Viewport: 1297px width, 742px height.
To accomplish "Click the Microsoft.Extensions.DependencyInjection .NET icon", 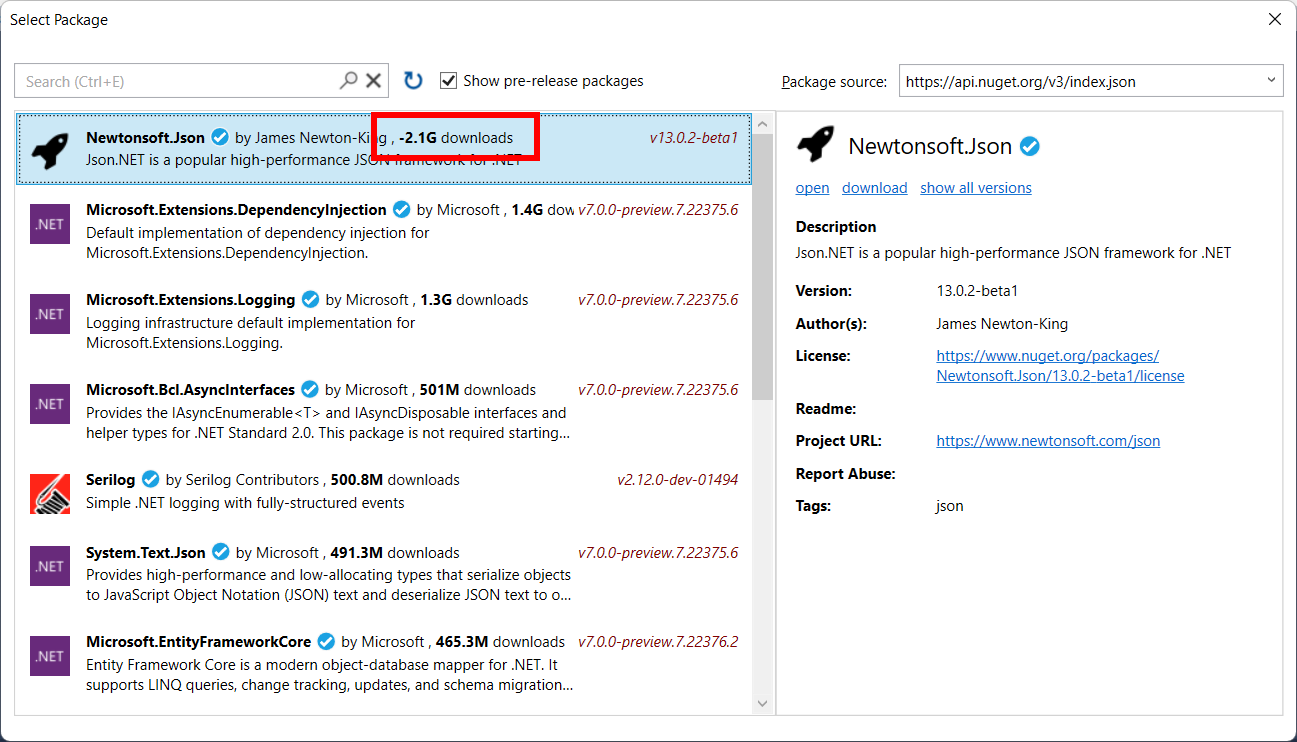I will 50,224.
